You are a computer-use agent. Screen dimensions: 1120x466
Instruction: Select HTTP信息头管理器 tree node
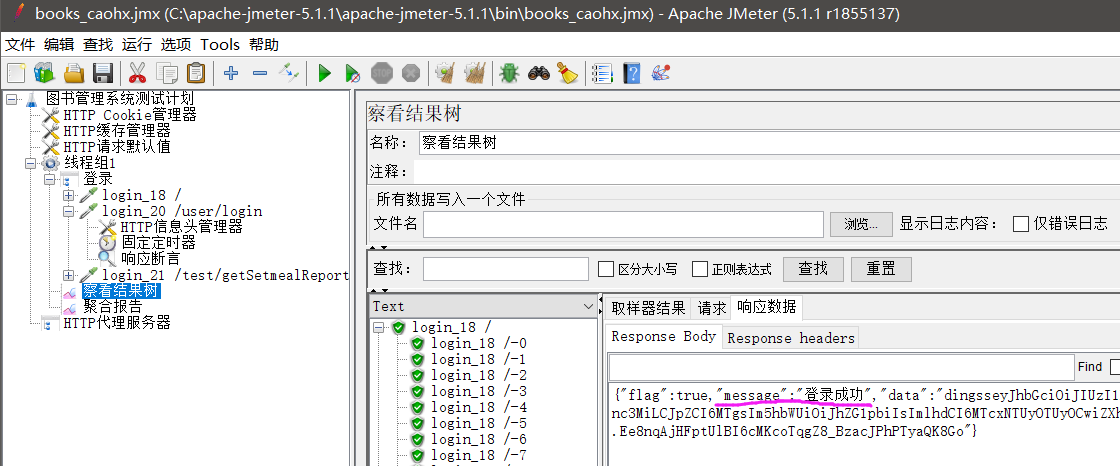click(181, 227)
